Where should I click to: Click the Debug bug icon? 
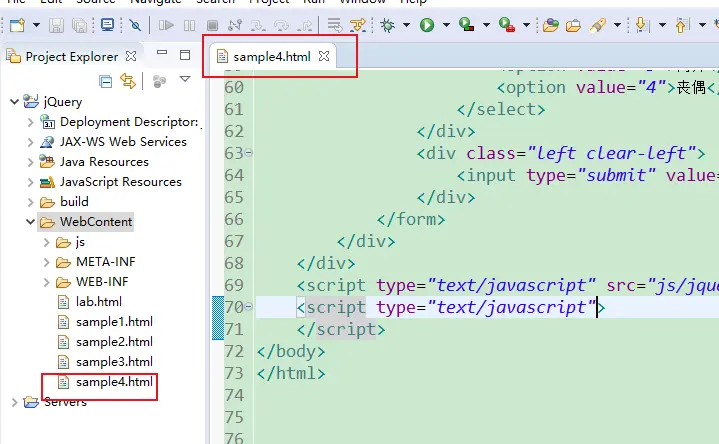pos(388,24)
